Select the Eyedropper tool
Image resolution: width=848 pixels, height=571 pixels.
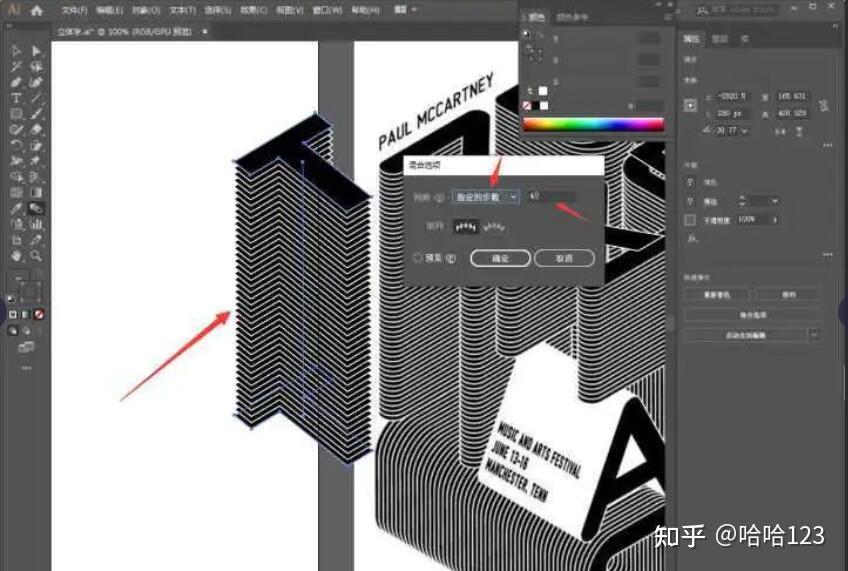[16, 208]
